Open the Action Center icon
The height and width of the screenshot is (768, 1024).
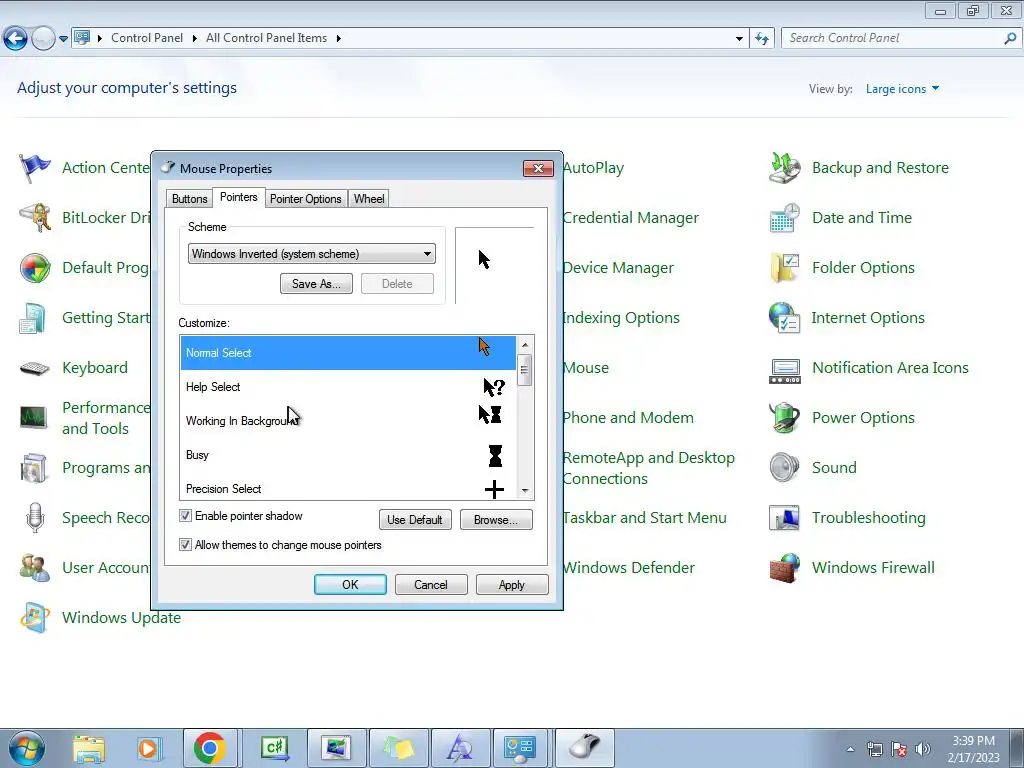(x=35, y=168)
